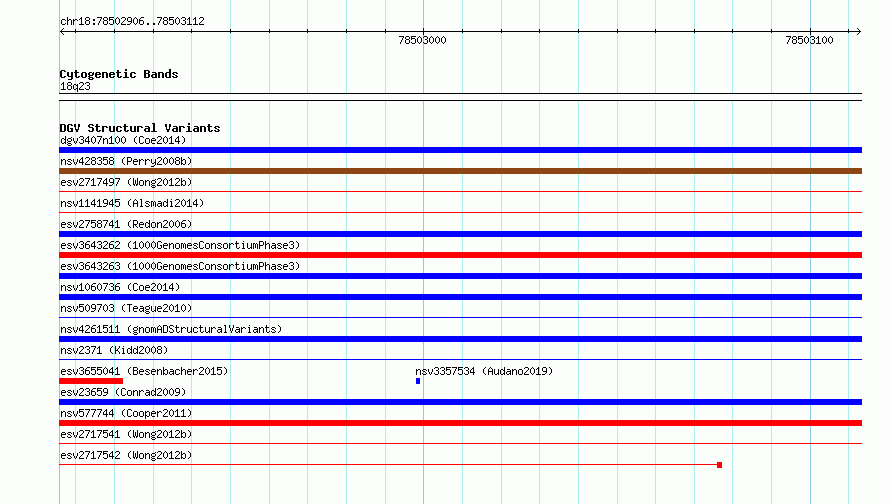Select the 18q23 band label
This screenshot has height=504, width=890.
75,86
